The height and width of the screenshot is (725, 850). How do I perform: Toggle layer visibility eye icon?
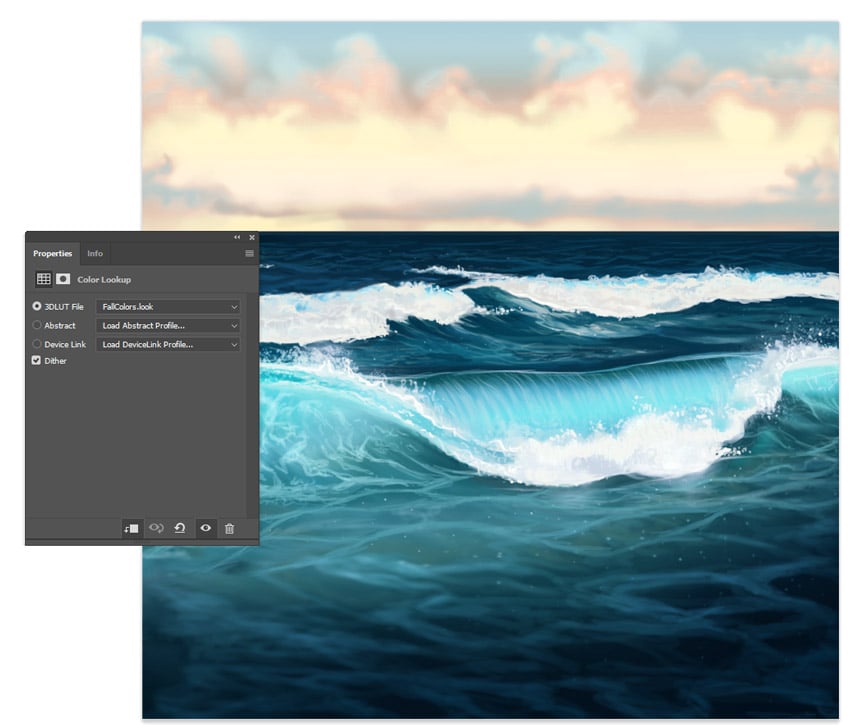tap(205, 528)
